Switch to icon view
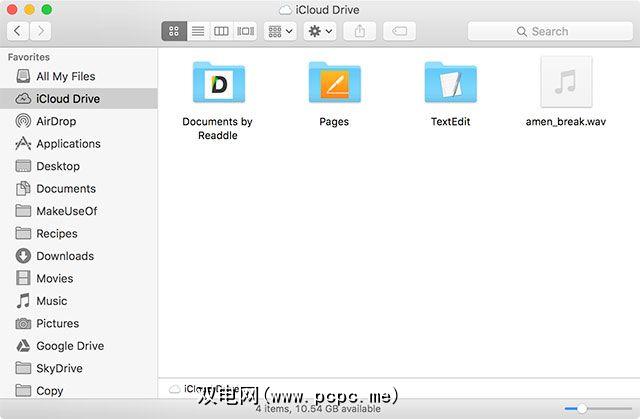This screenshot has height=419, width=640. click(x=174, y=31)
